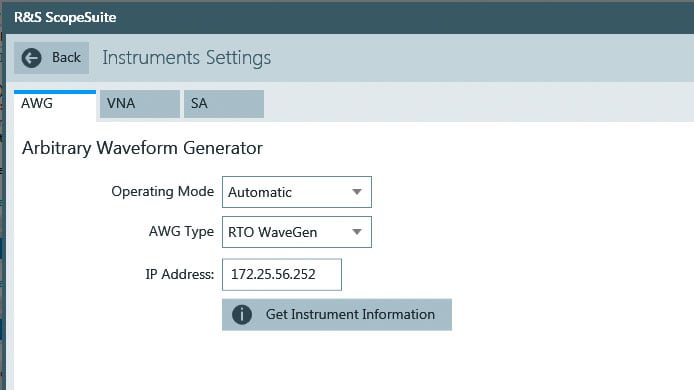
Task: Click the info icon on Get Instrument Information
Action: 242,315
